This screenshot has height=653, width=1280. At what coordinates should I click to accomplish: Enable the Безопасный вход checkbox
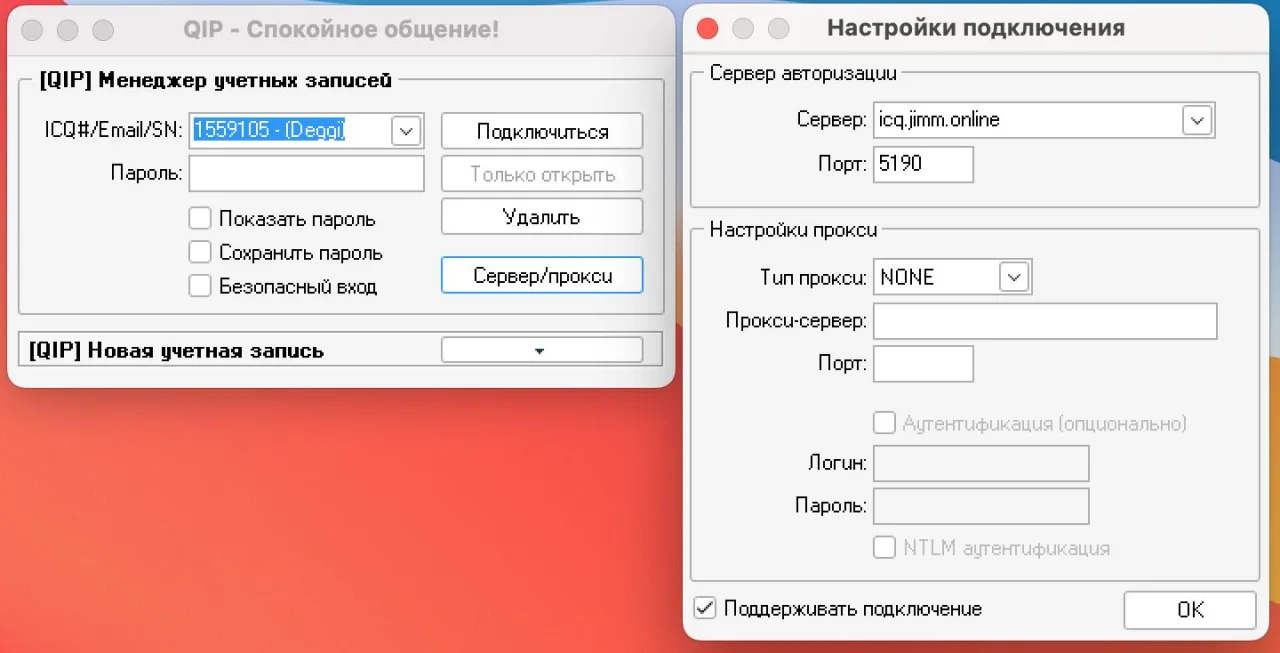click(200, 286)
